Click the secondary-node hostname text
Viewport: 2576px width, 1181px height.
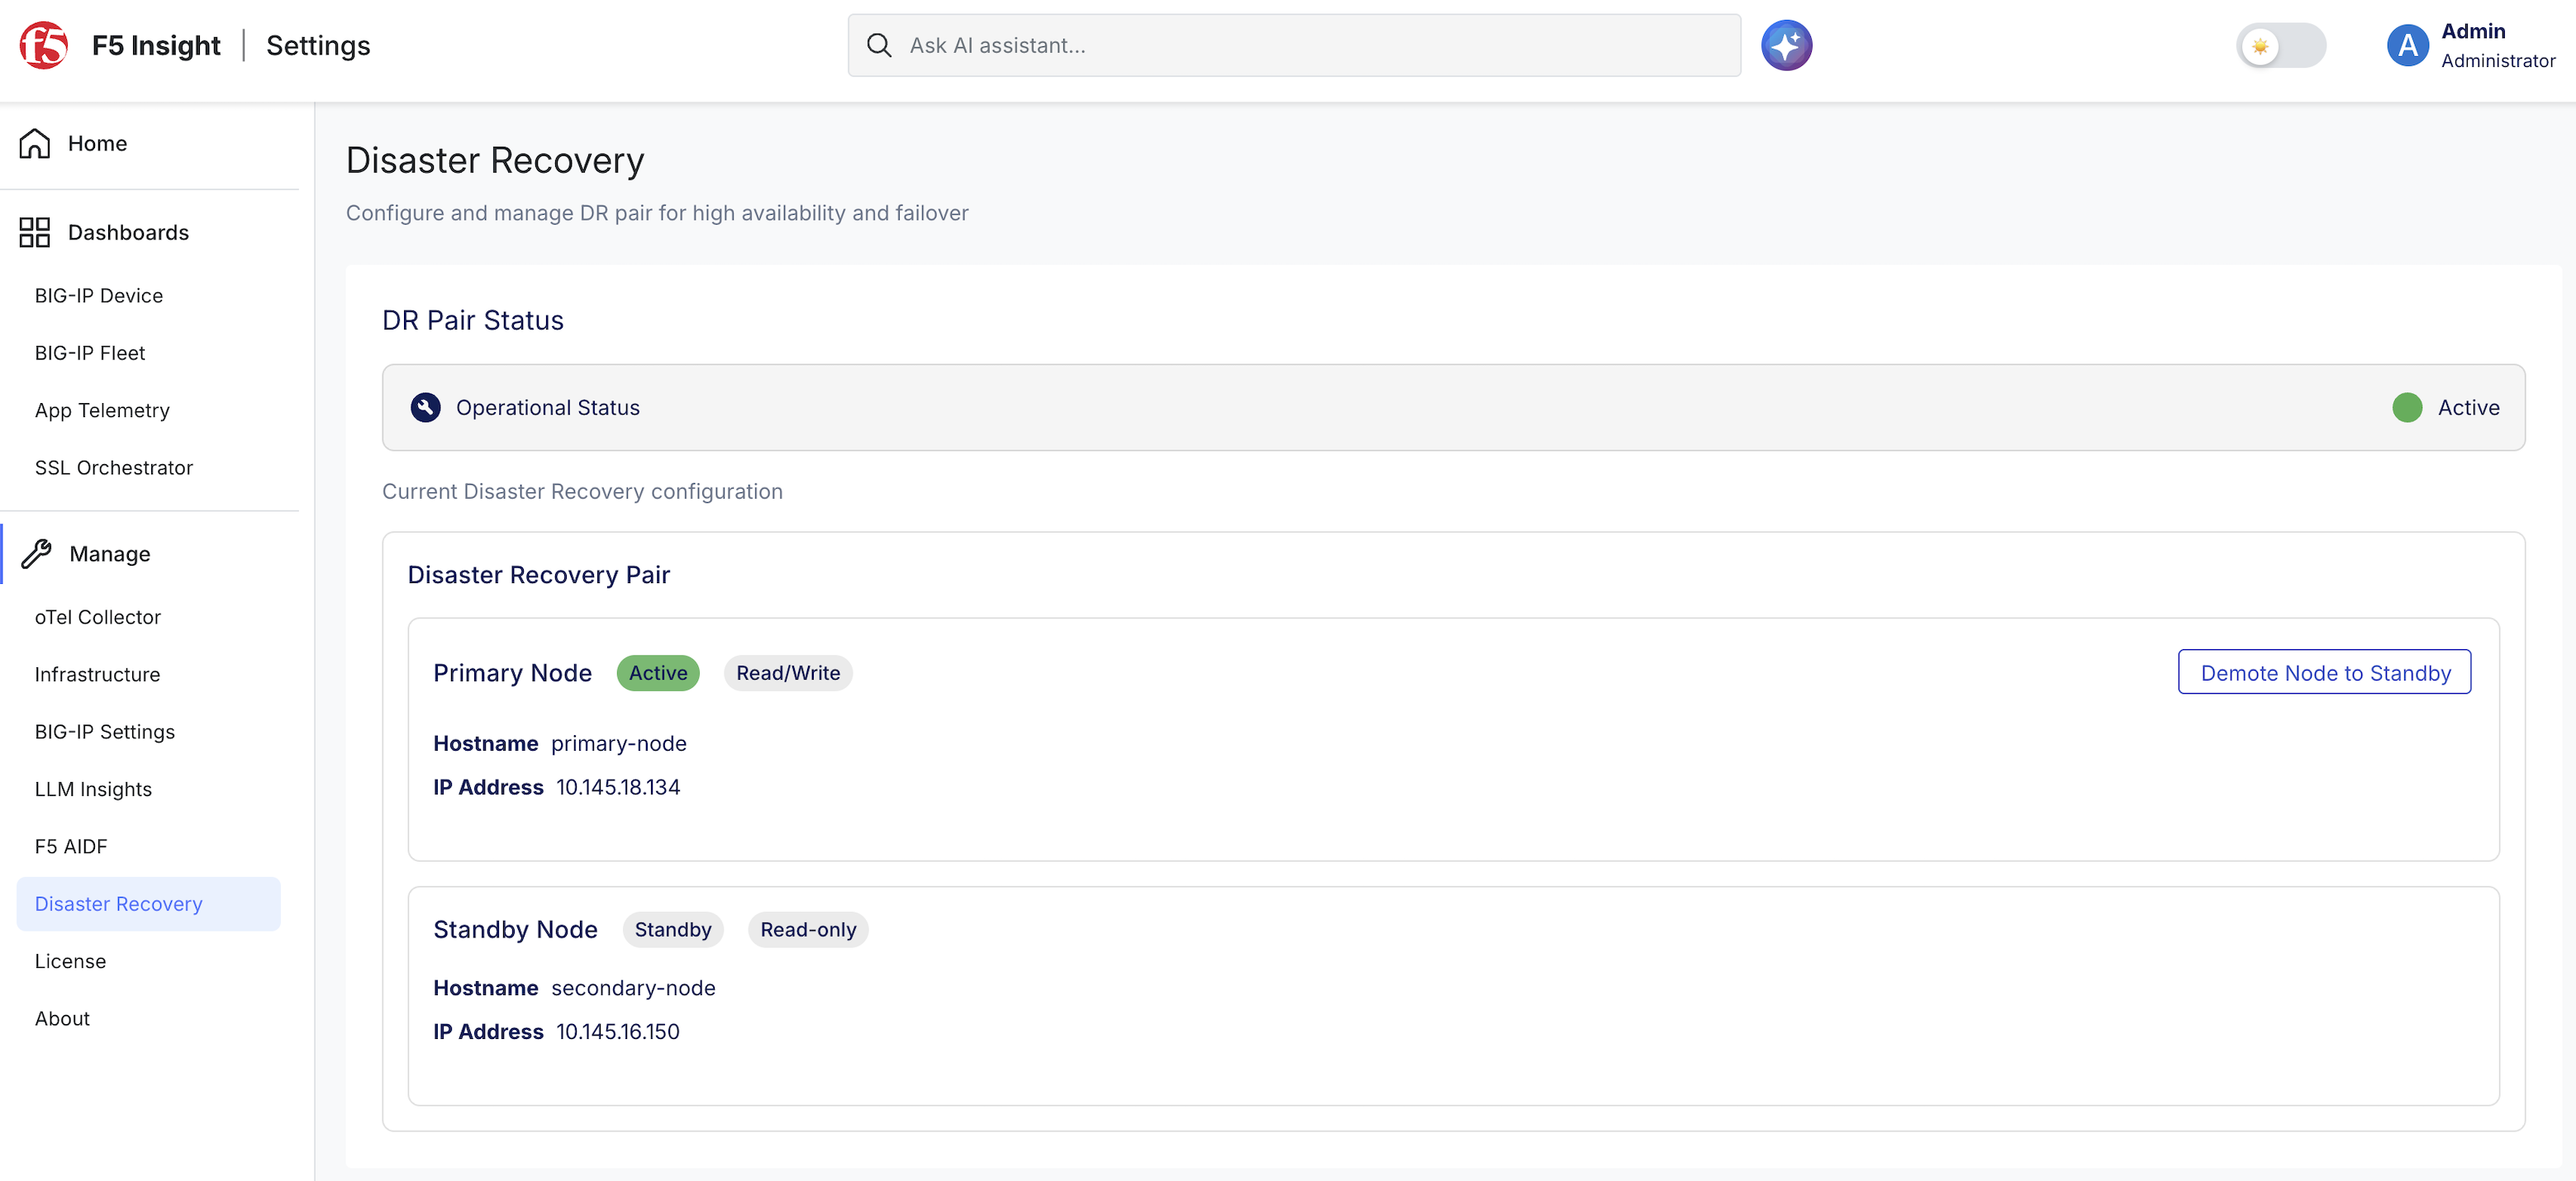coord(633,987)
